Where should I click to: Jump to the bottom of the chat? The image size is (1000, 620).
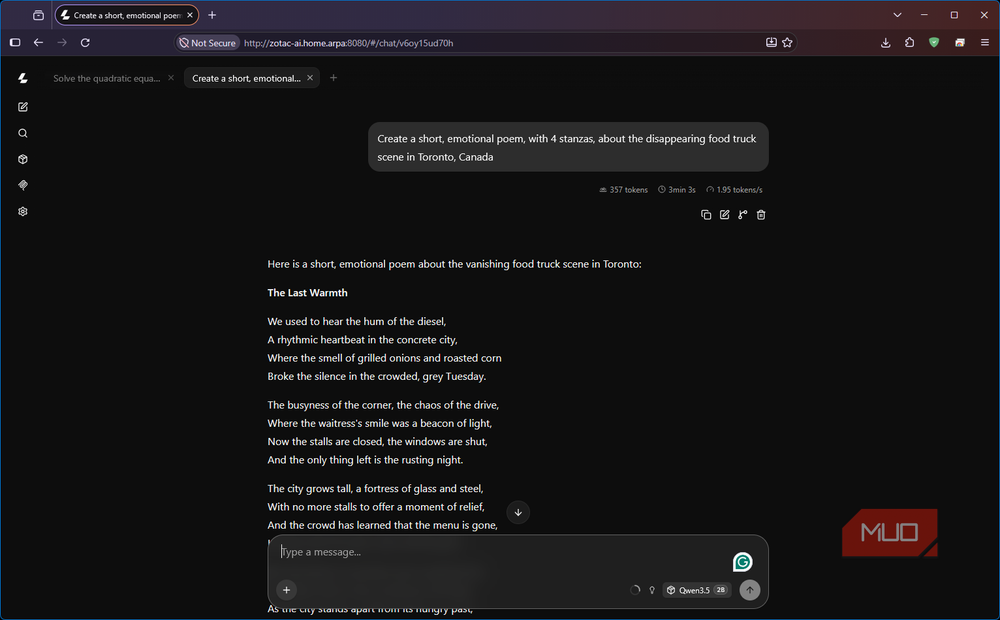click(x=518, y=512)
